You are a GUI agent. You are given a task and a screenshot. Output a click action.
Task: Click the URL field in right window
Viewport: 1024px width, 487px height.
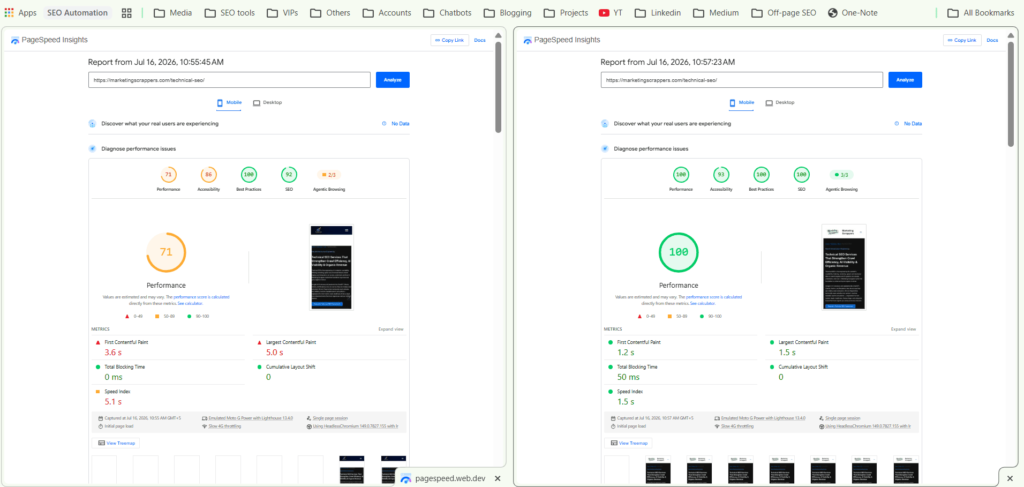(742, 80)
